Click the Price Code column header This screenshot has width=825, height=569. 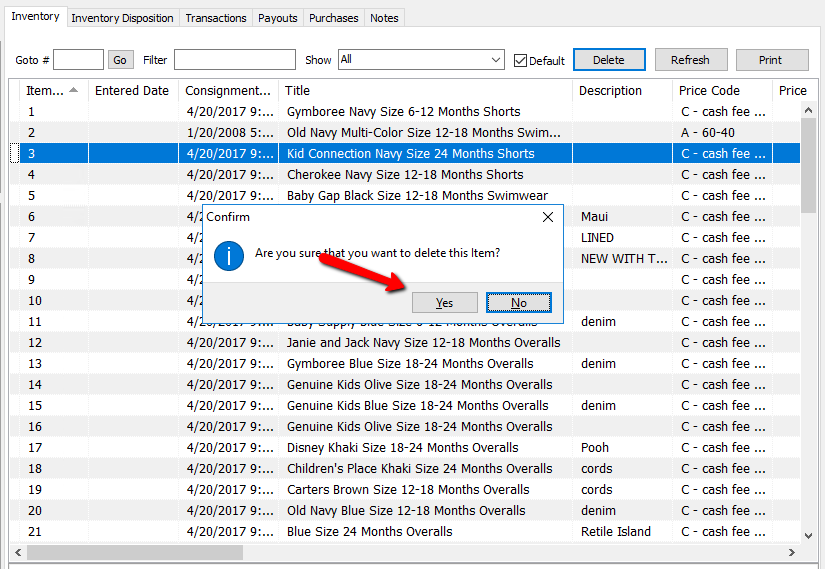[709, 90]
